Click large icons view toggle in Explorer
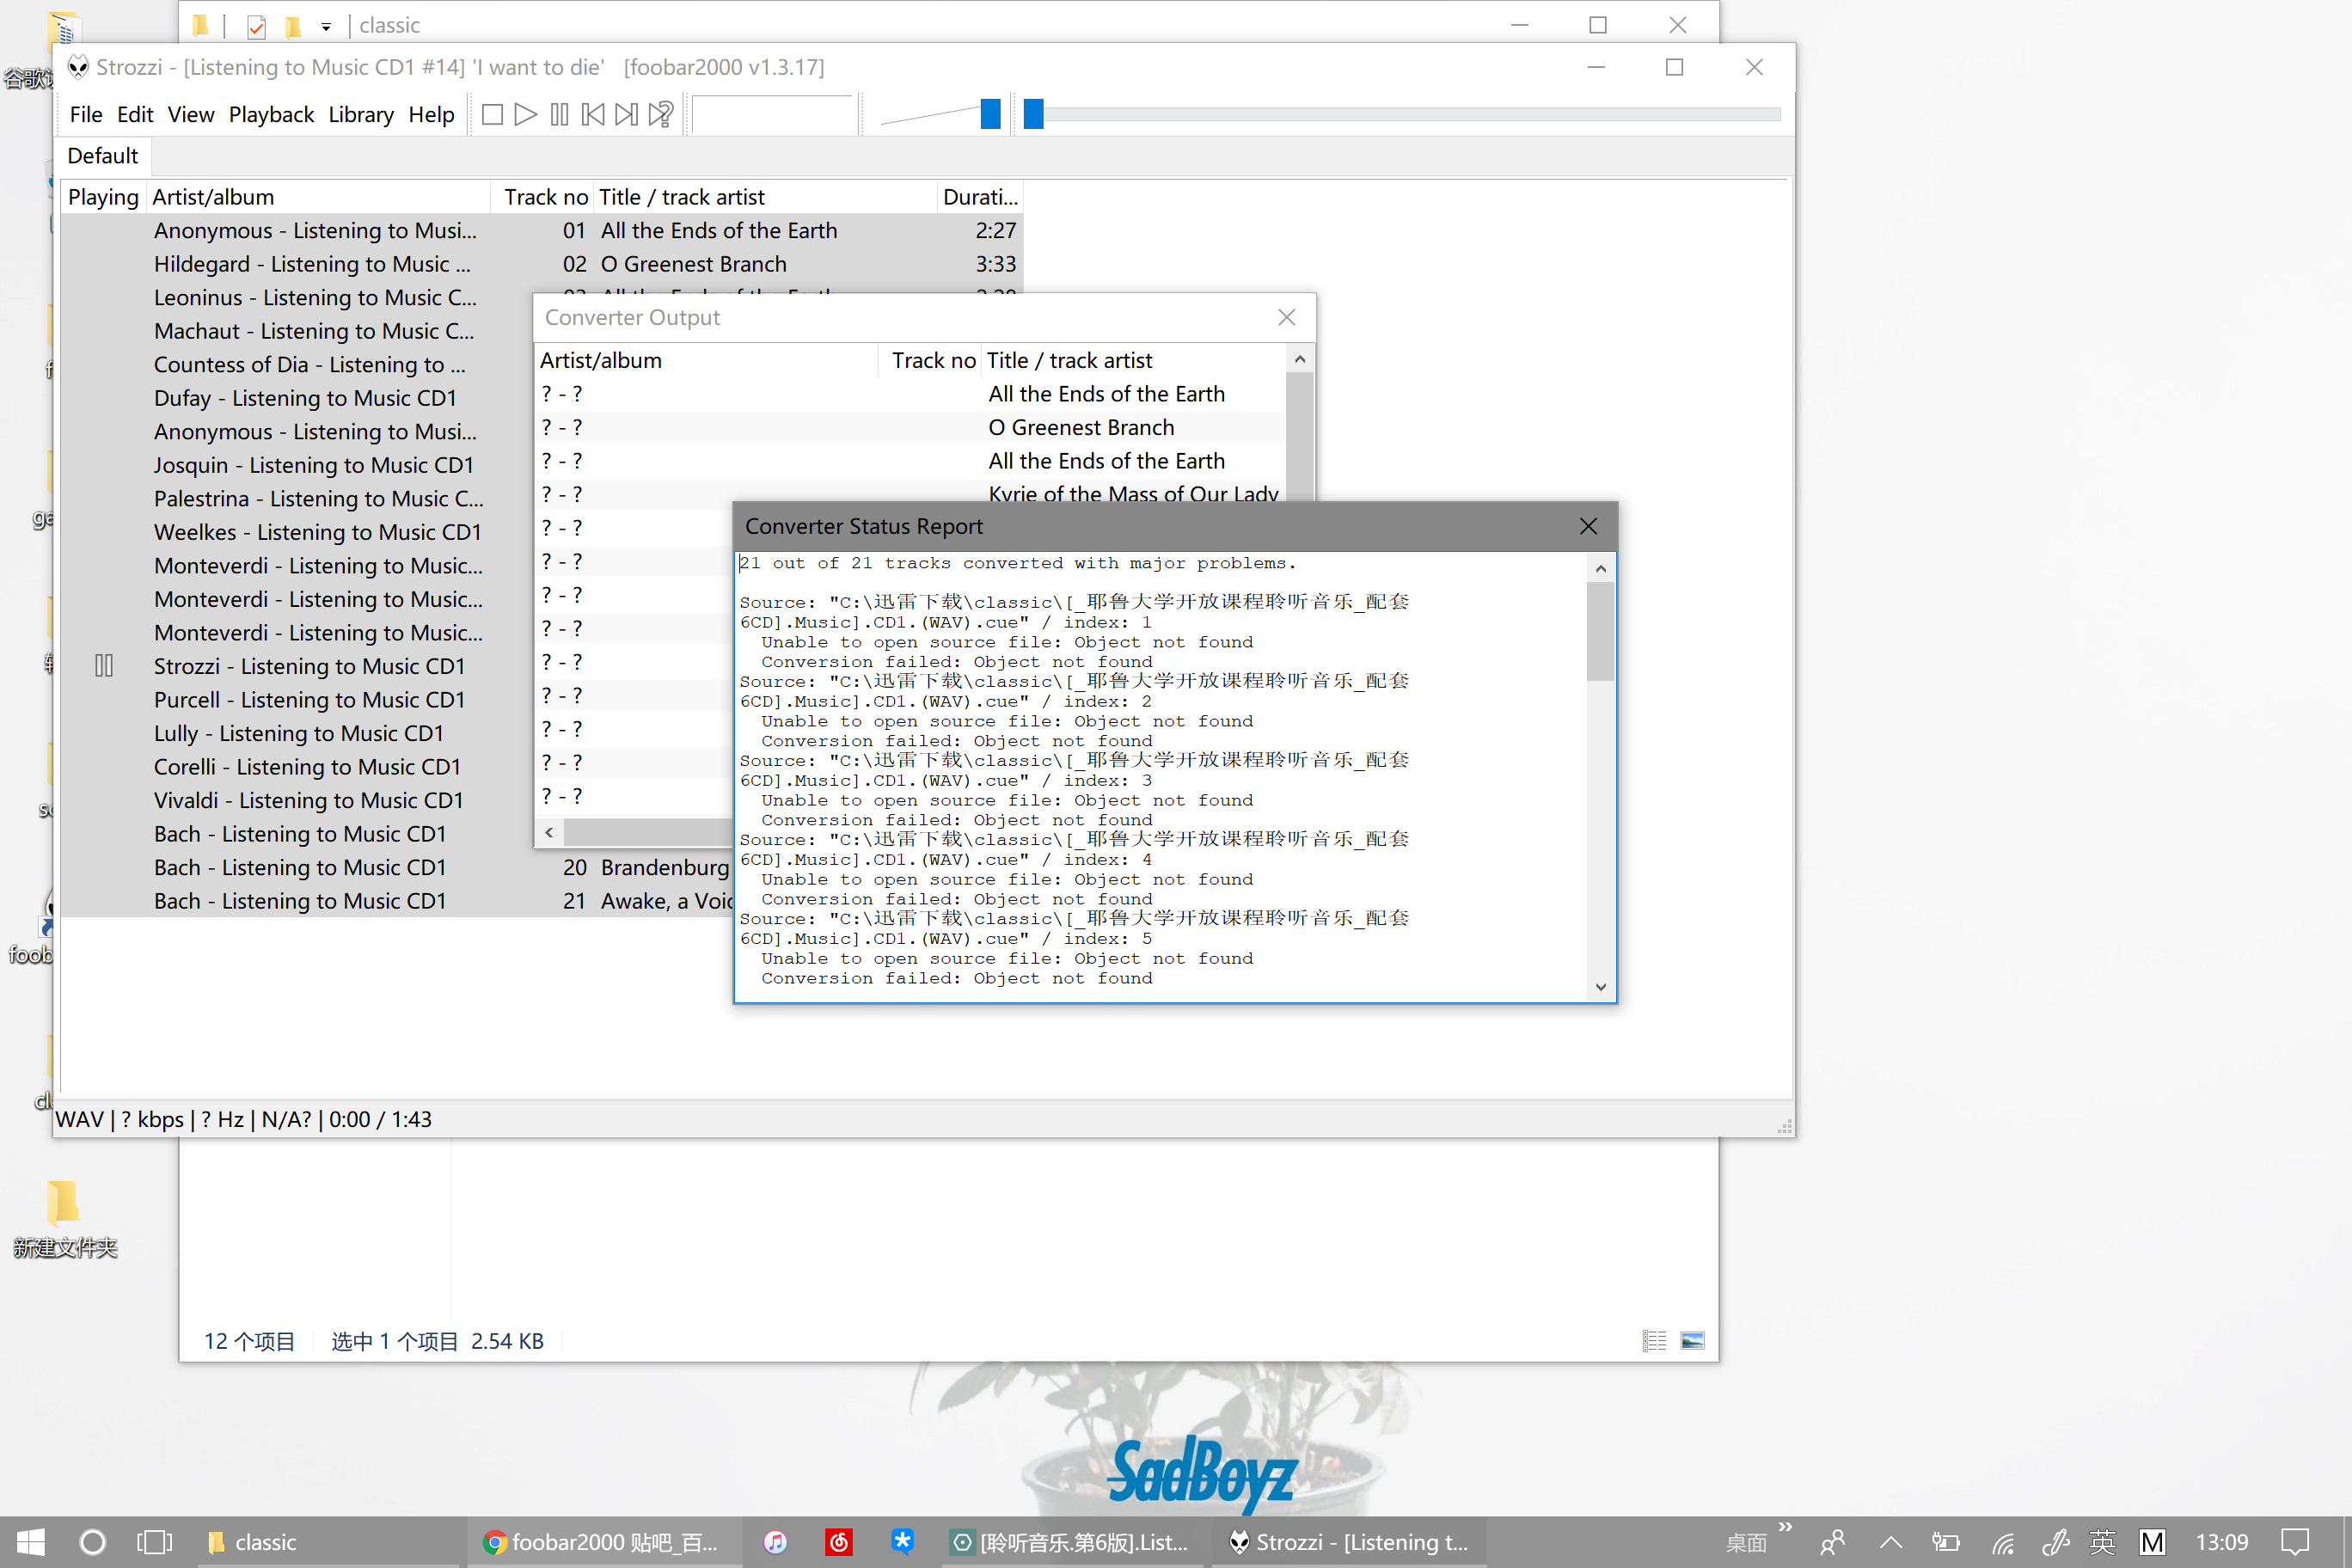Viewport: 2352px width, 1568px height. point(1692,1341)
